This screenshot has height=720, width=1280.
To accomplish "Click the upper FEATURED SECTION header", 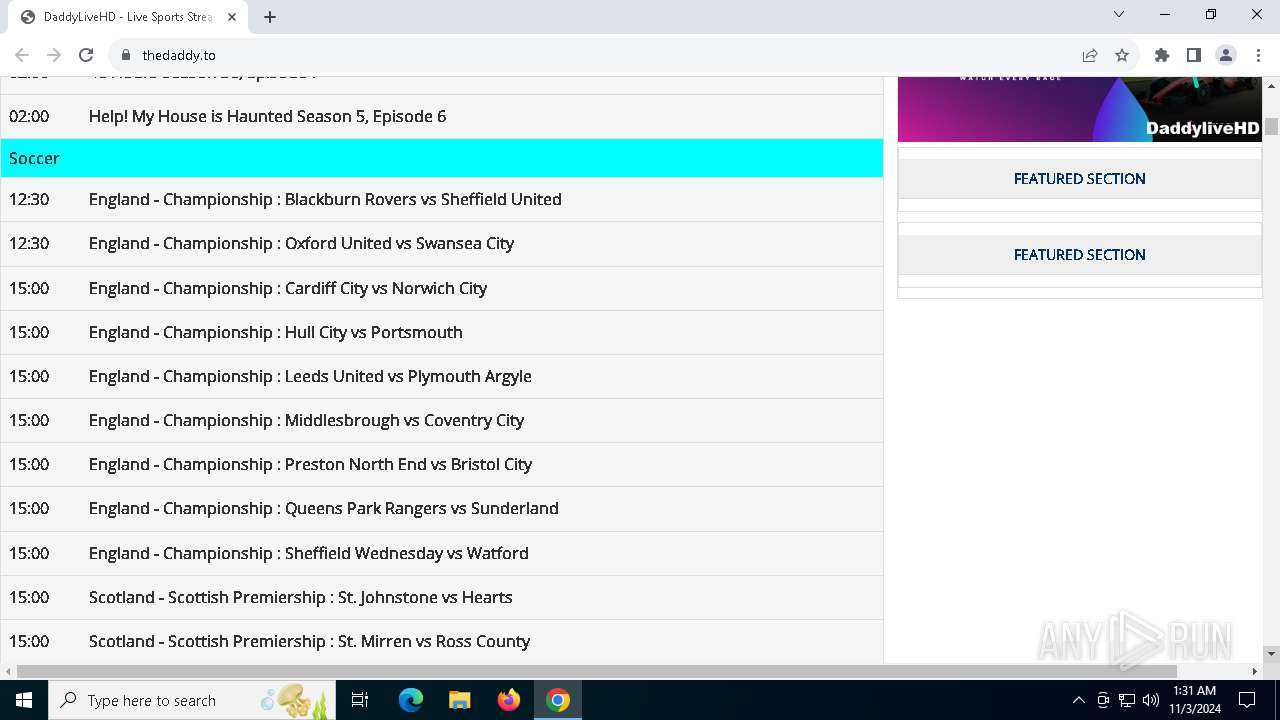I will click(x=1079, y=179).
